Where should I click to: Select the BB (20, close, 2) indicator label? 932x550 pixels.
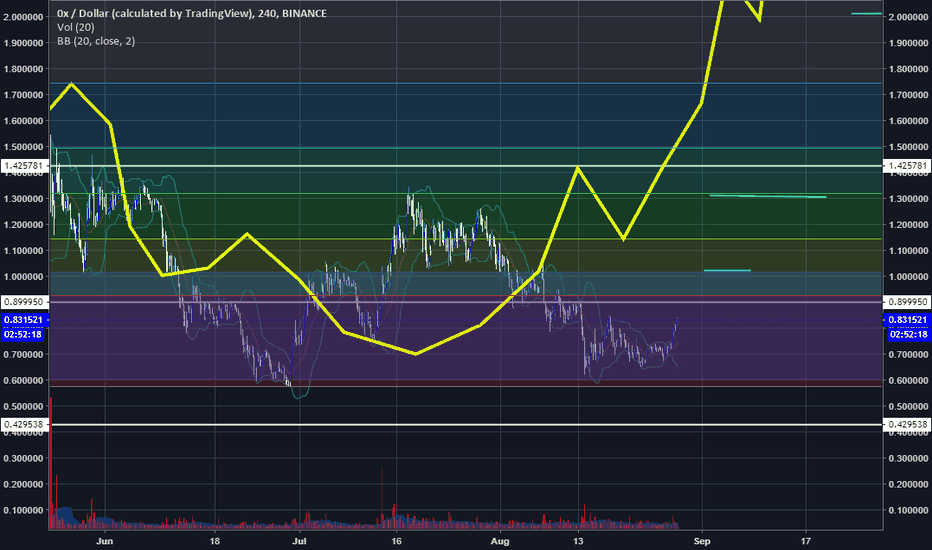click(96, 41)
